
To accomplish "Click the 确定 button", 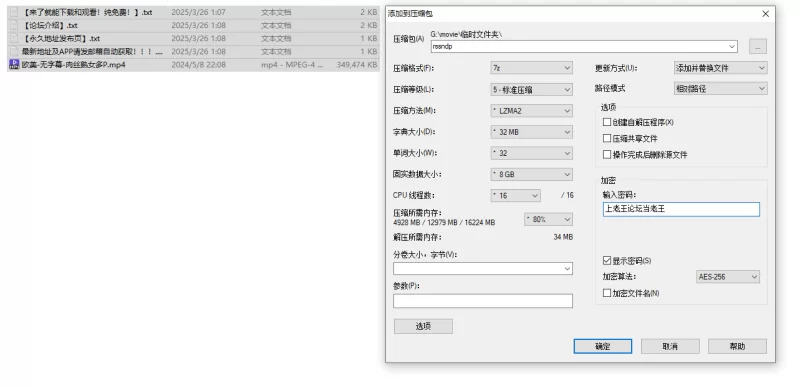I will [603, 346].
